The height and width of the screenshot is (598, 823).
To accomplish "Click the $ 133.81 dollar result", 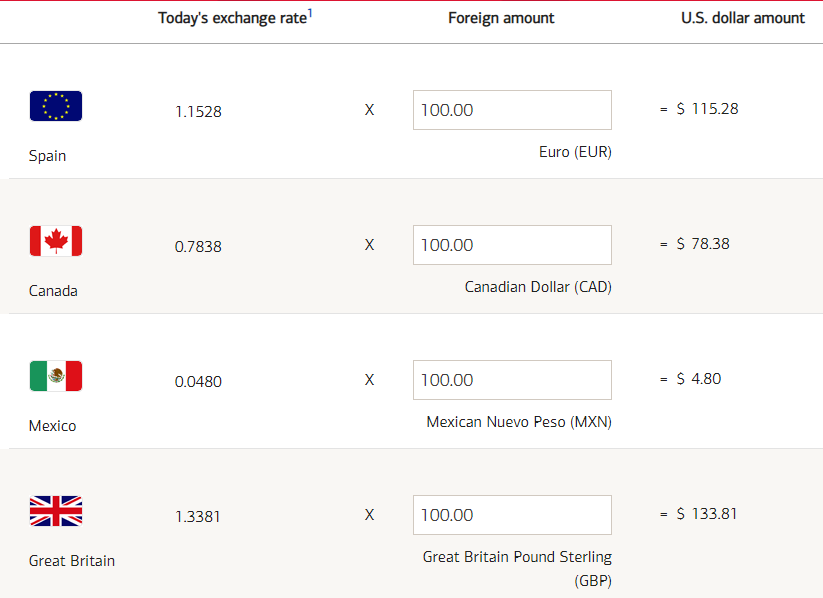I will click(706, 513).
